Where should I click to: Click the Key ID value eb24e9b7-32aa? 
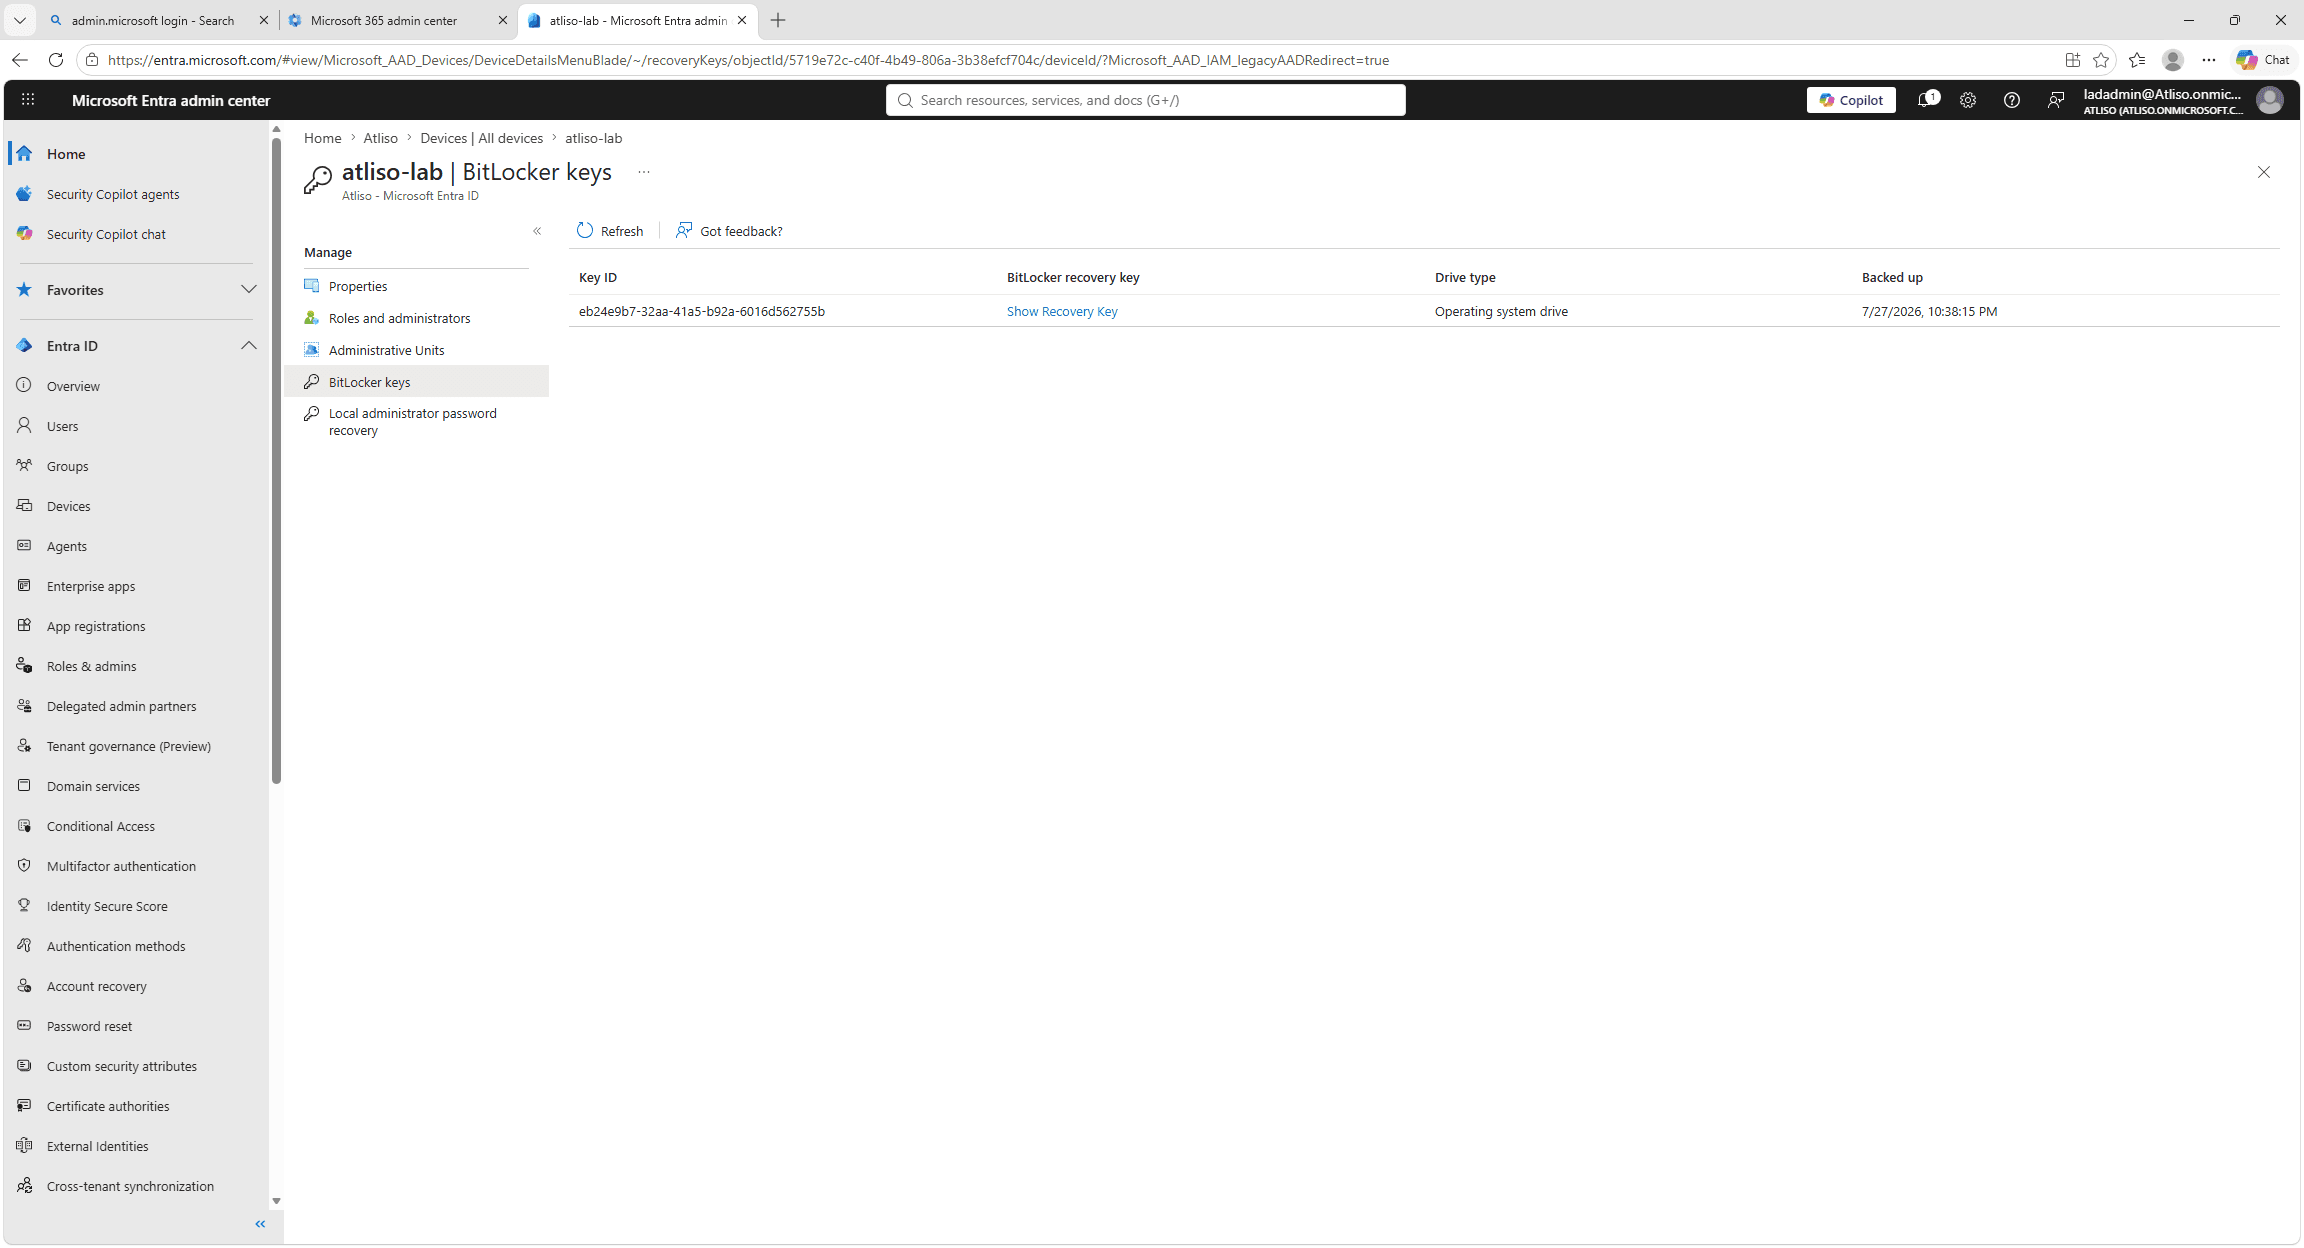tap(702, 311)
